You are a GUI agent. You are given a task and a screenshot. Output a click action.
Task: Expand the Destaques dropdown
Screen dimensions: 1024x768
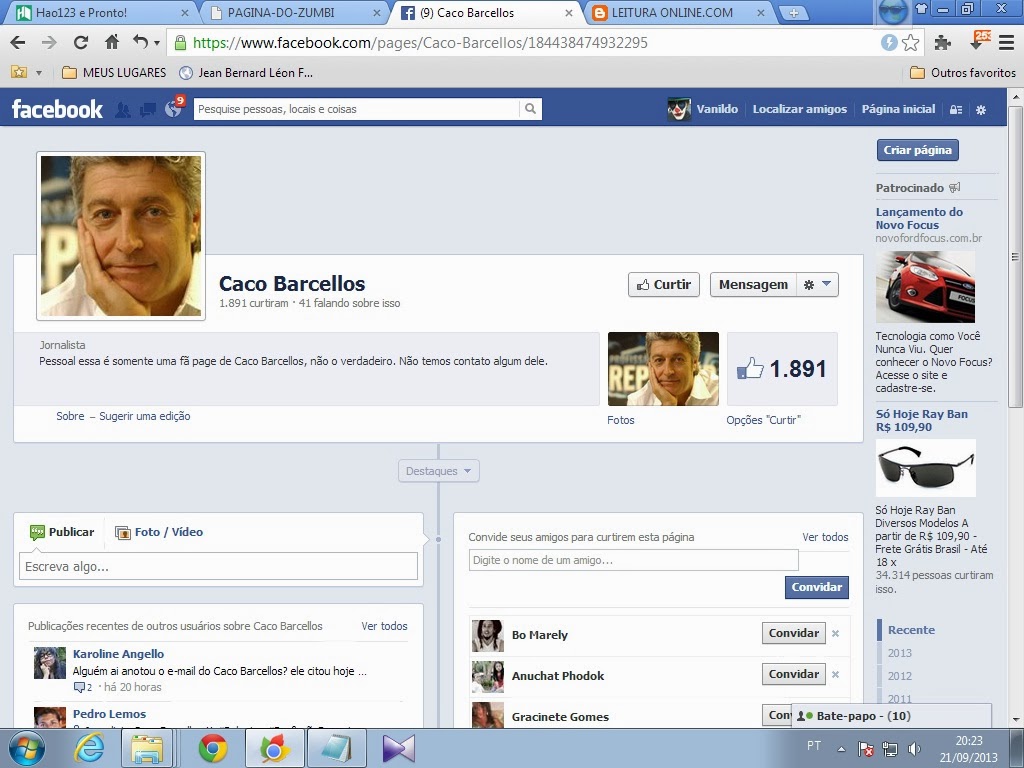pos(438,471)
